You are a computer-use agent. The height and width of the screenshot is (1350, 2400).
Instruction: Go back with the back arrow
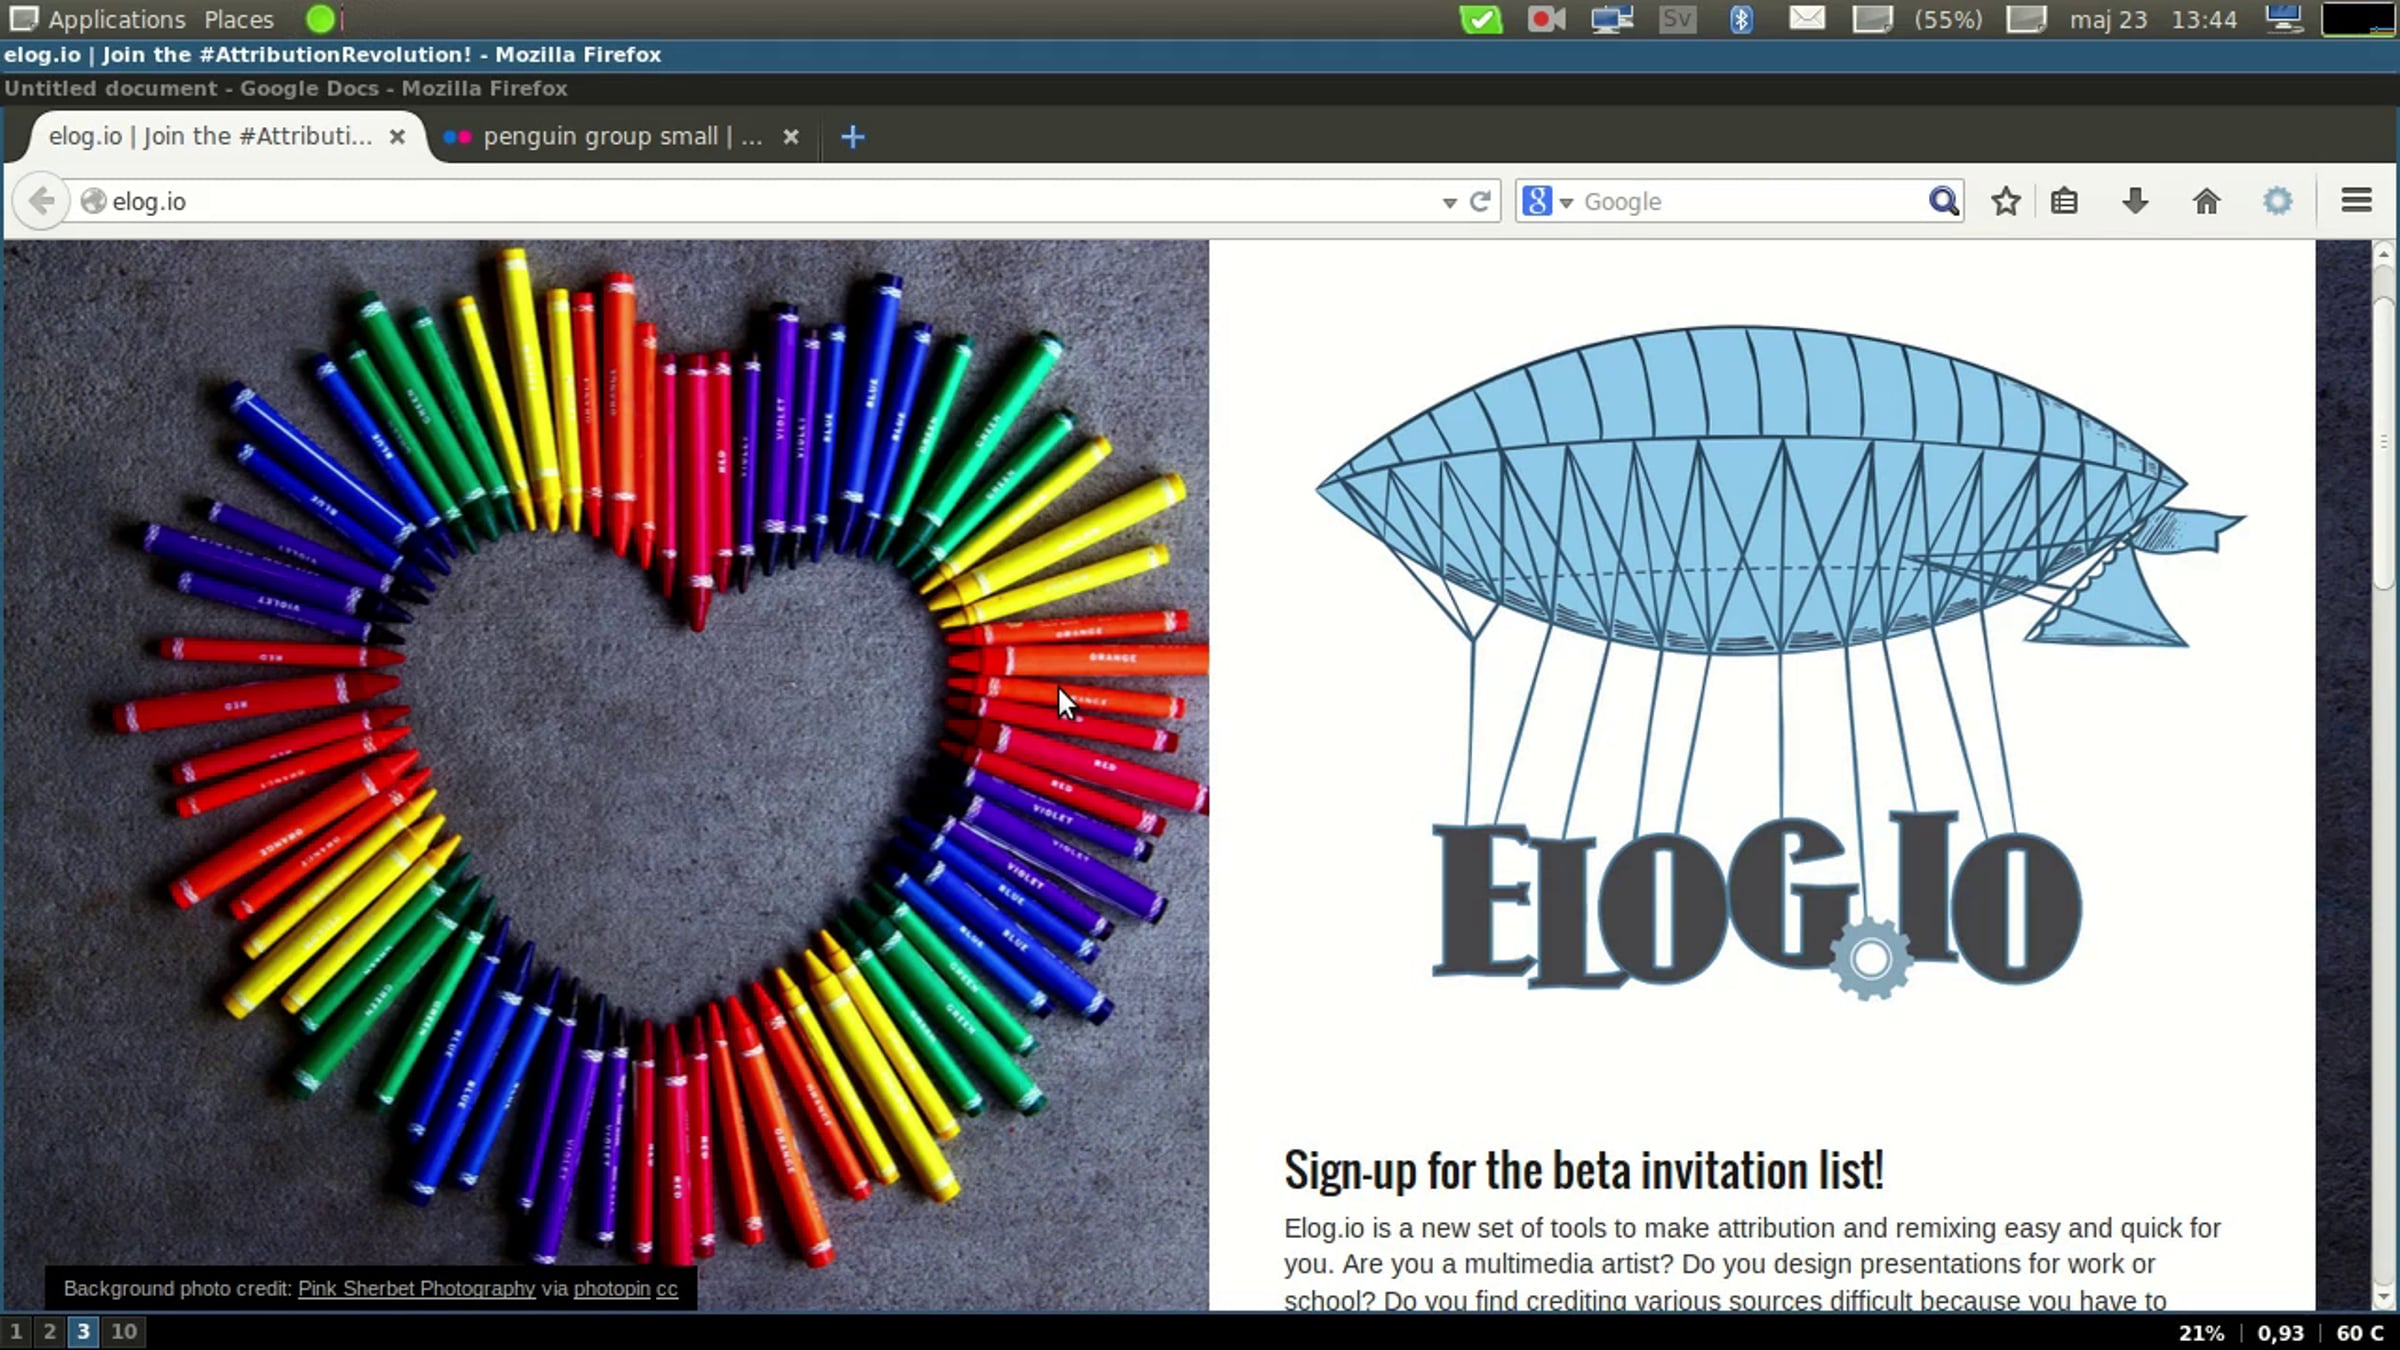(x=41, y=201)
